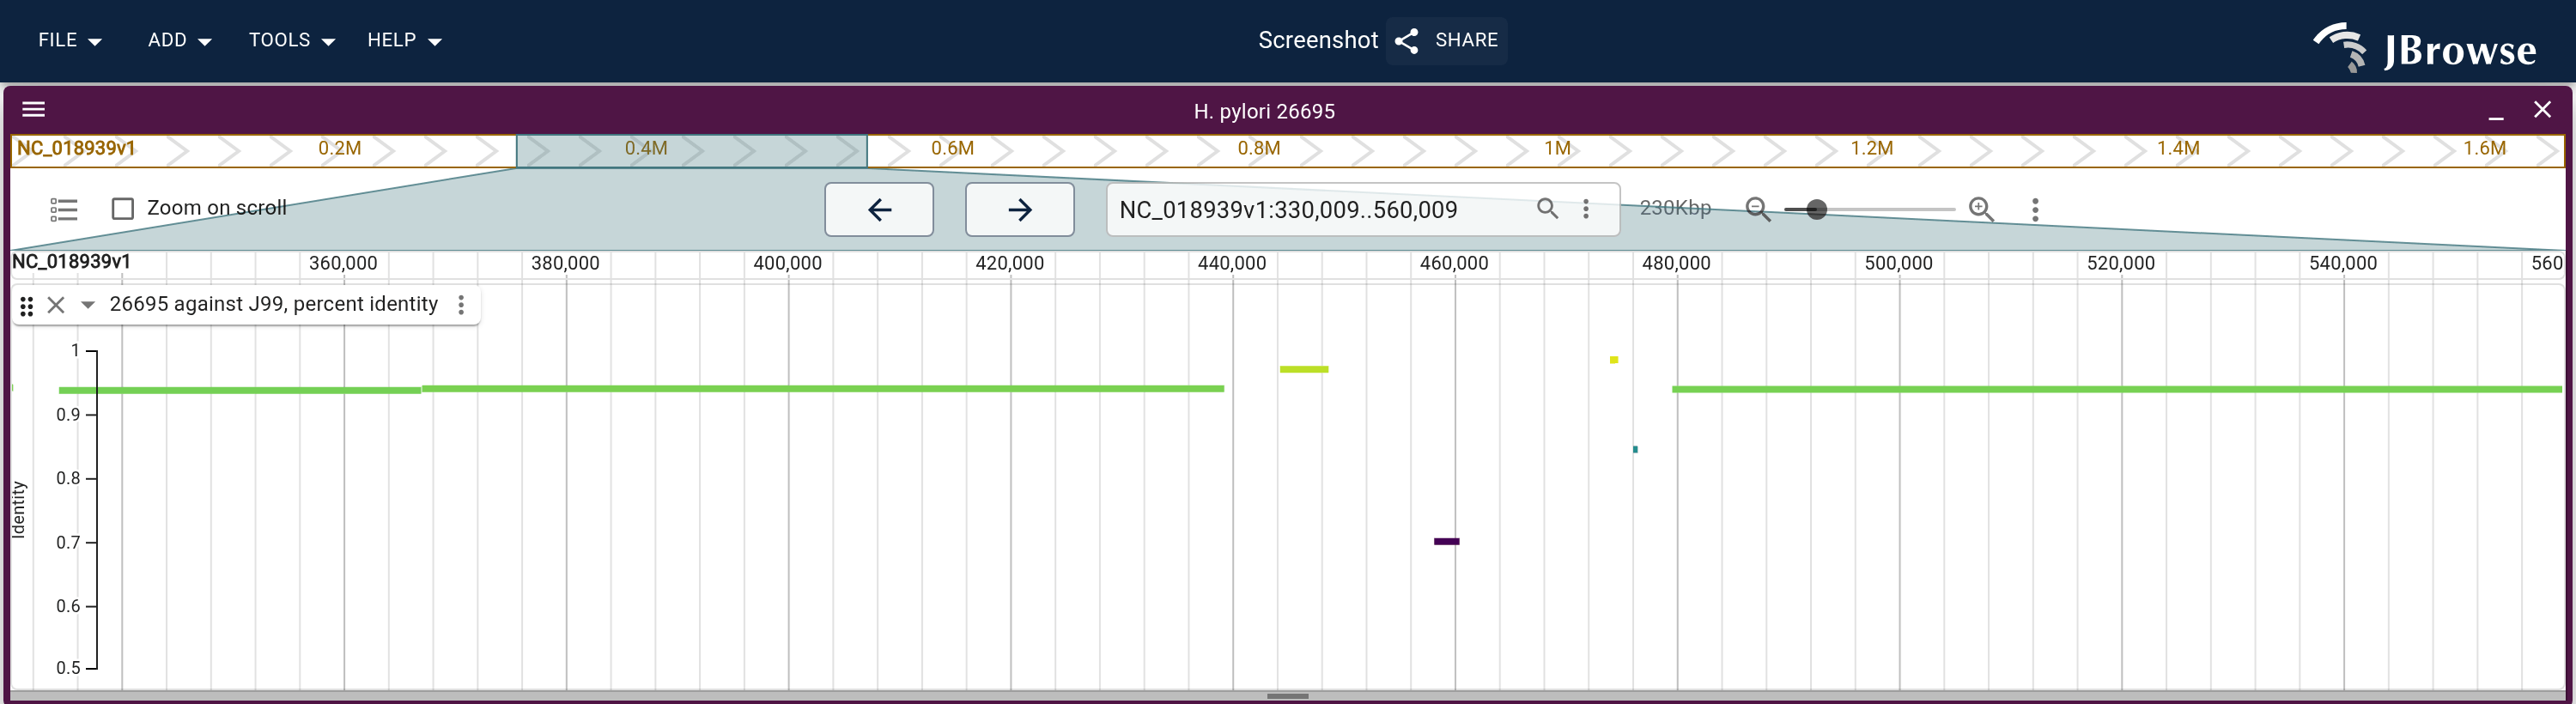2576x704 pixels.
Task: Click the JBrowse logo
Action: coord(2425,47)
